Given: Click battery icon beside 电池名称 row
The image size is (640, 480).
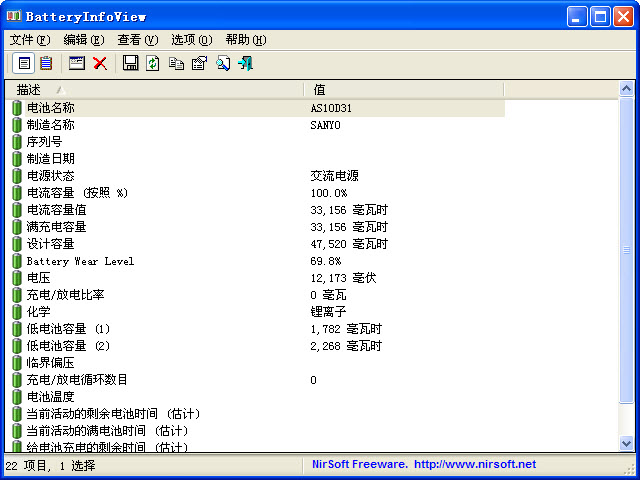Looking at the screenshot, I should click(17, 108).
